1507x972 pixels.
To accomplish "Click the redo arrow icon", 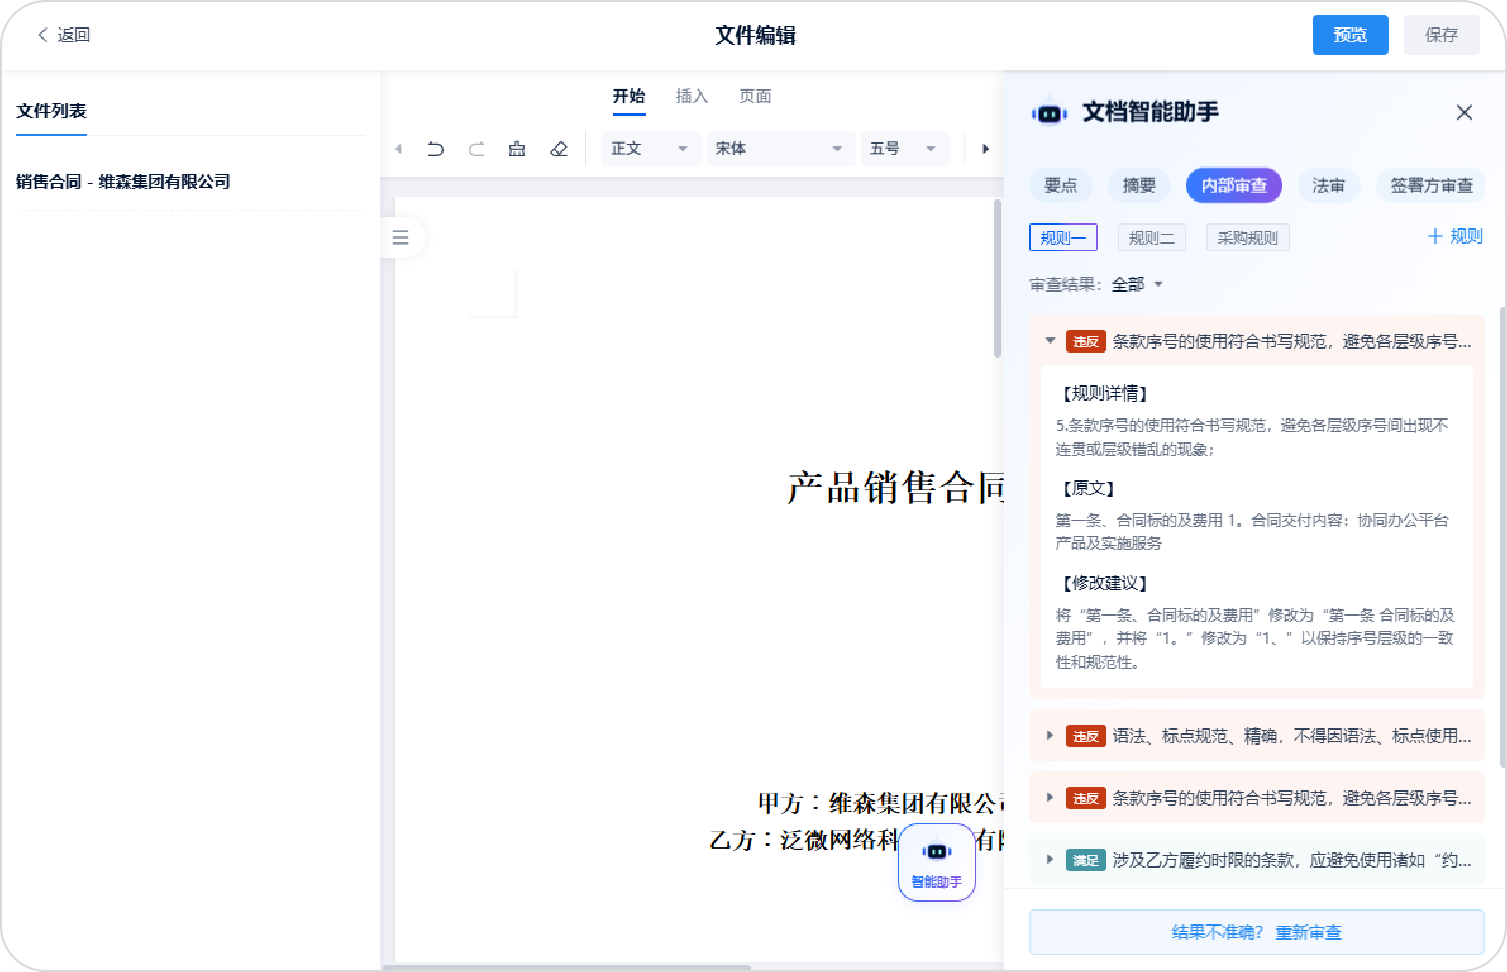I will pos(476,149).
